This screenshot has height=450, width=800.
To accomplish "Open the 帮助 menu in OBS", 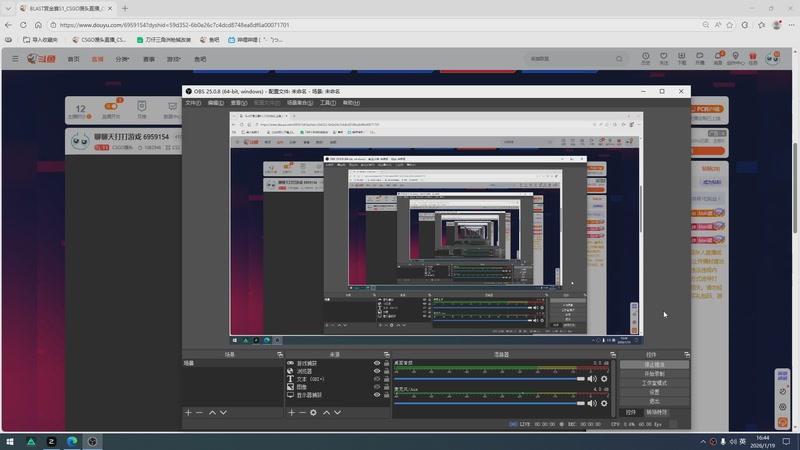I will [351, 103].
